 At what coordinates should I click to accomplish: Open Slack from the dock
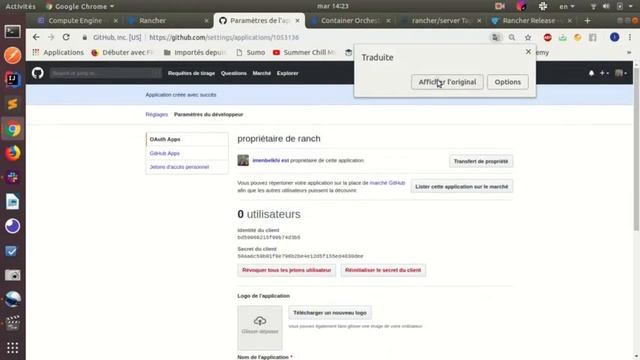pyautogui.click(x=12, y=177)
